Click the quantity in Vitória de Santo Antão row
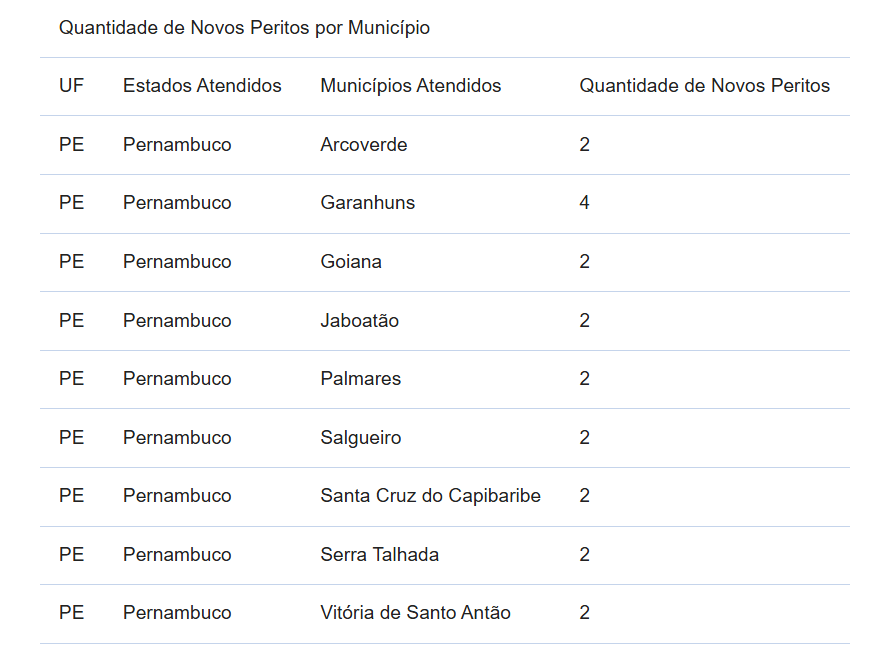This screenshot has width=895, height=645. (x=584, y=612)
